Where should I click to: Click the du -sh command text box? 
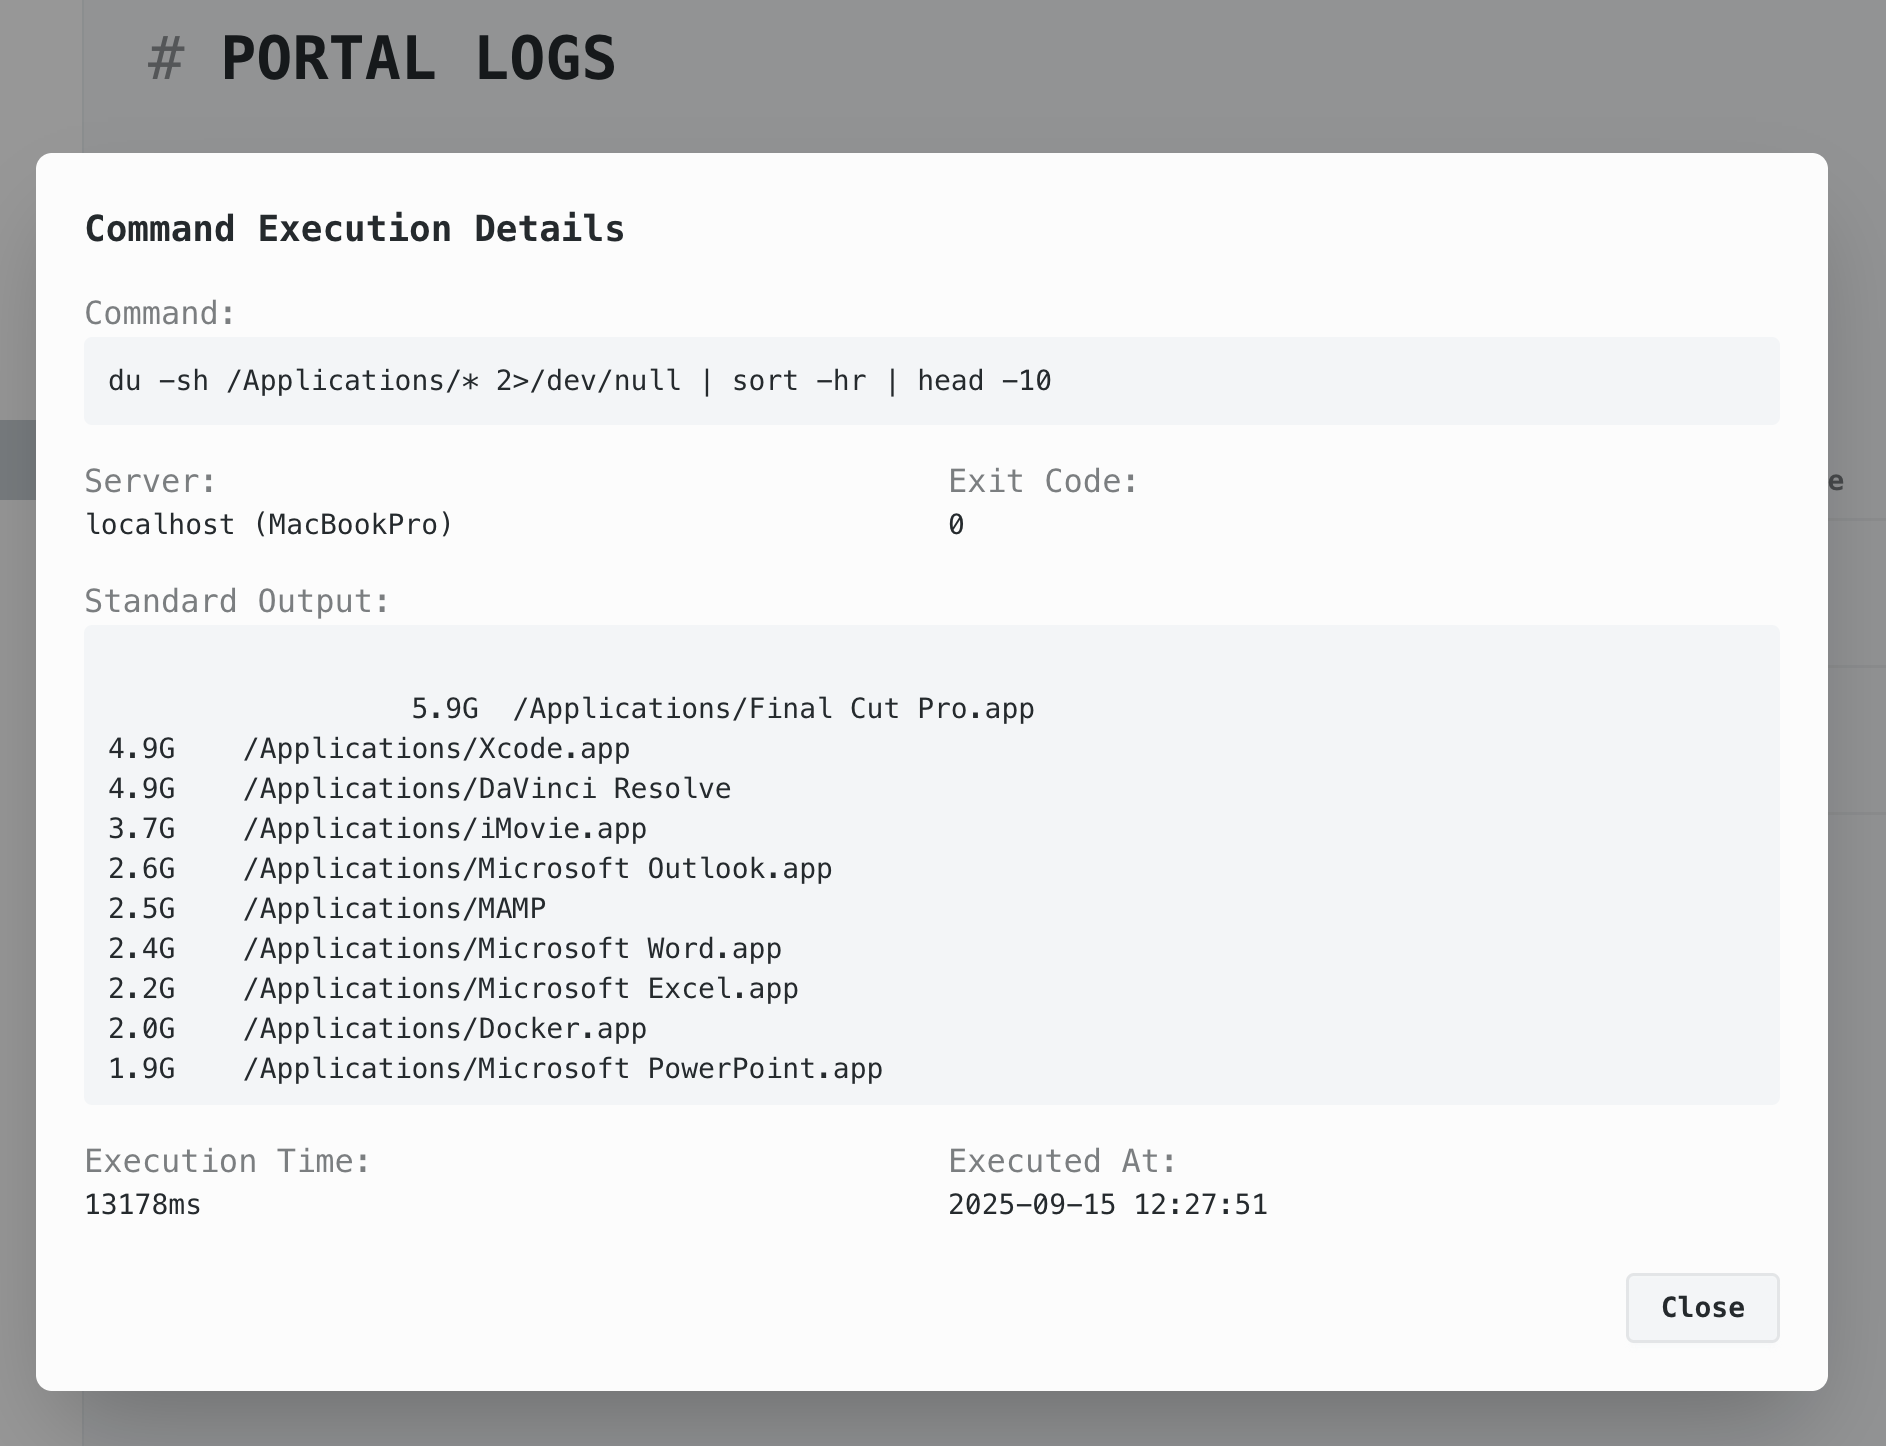tap(579, 381)
